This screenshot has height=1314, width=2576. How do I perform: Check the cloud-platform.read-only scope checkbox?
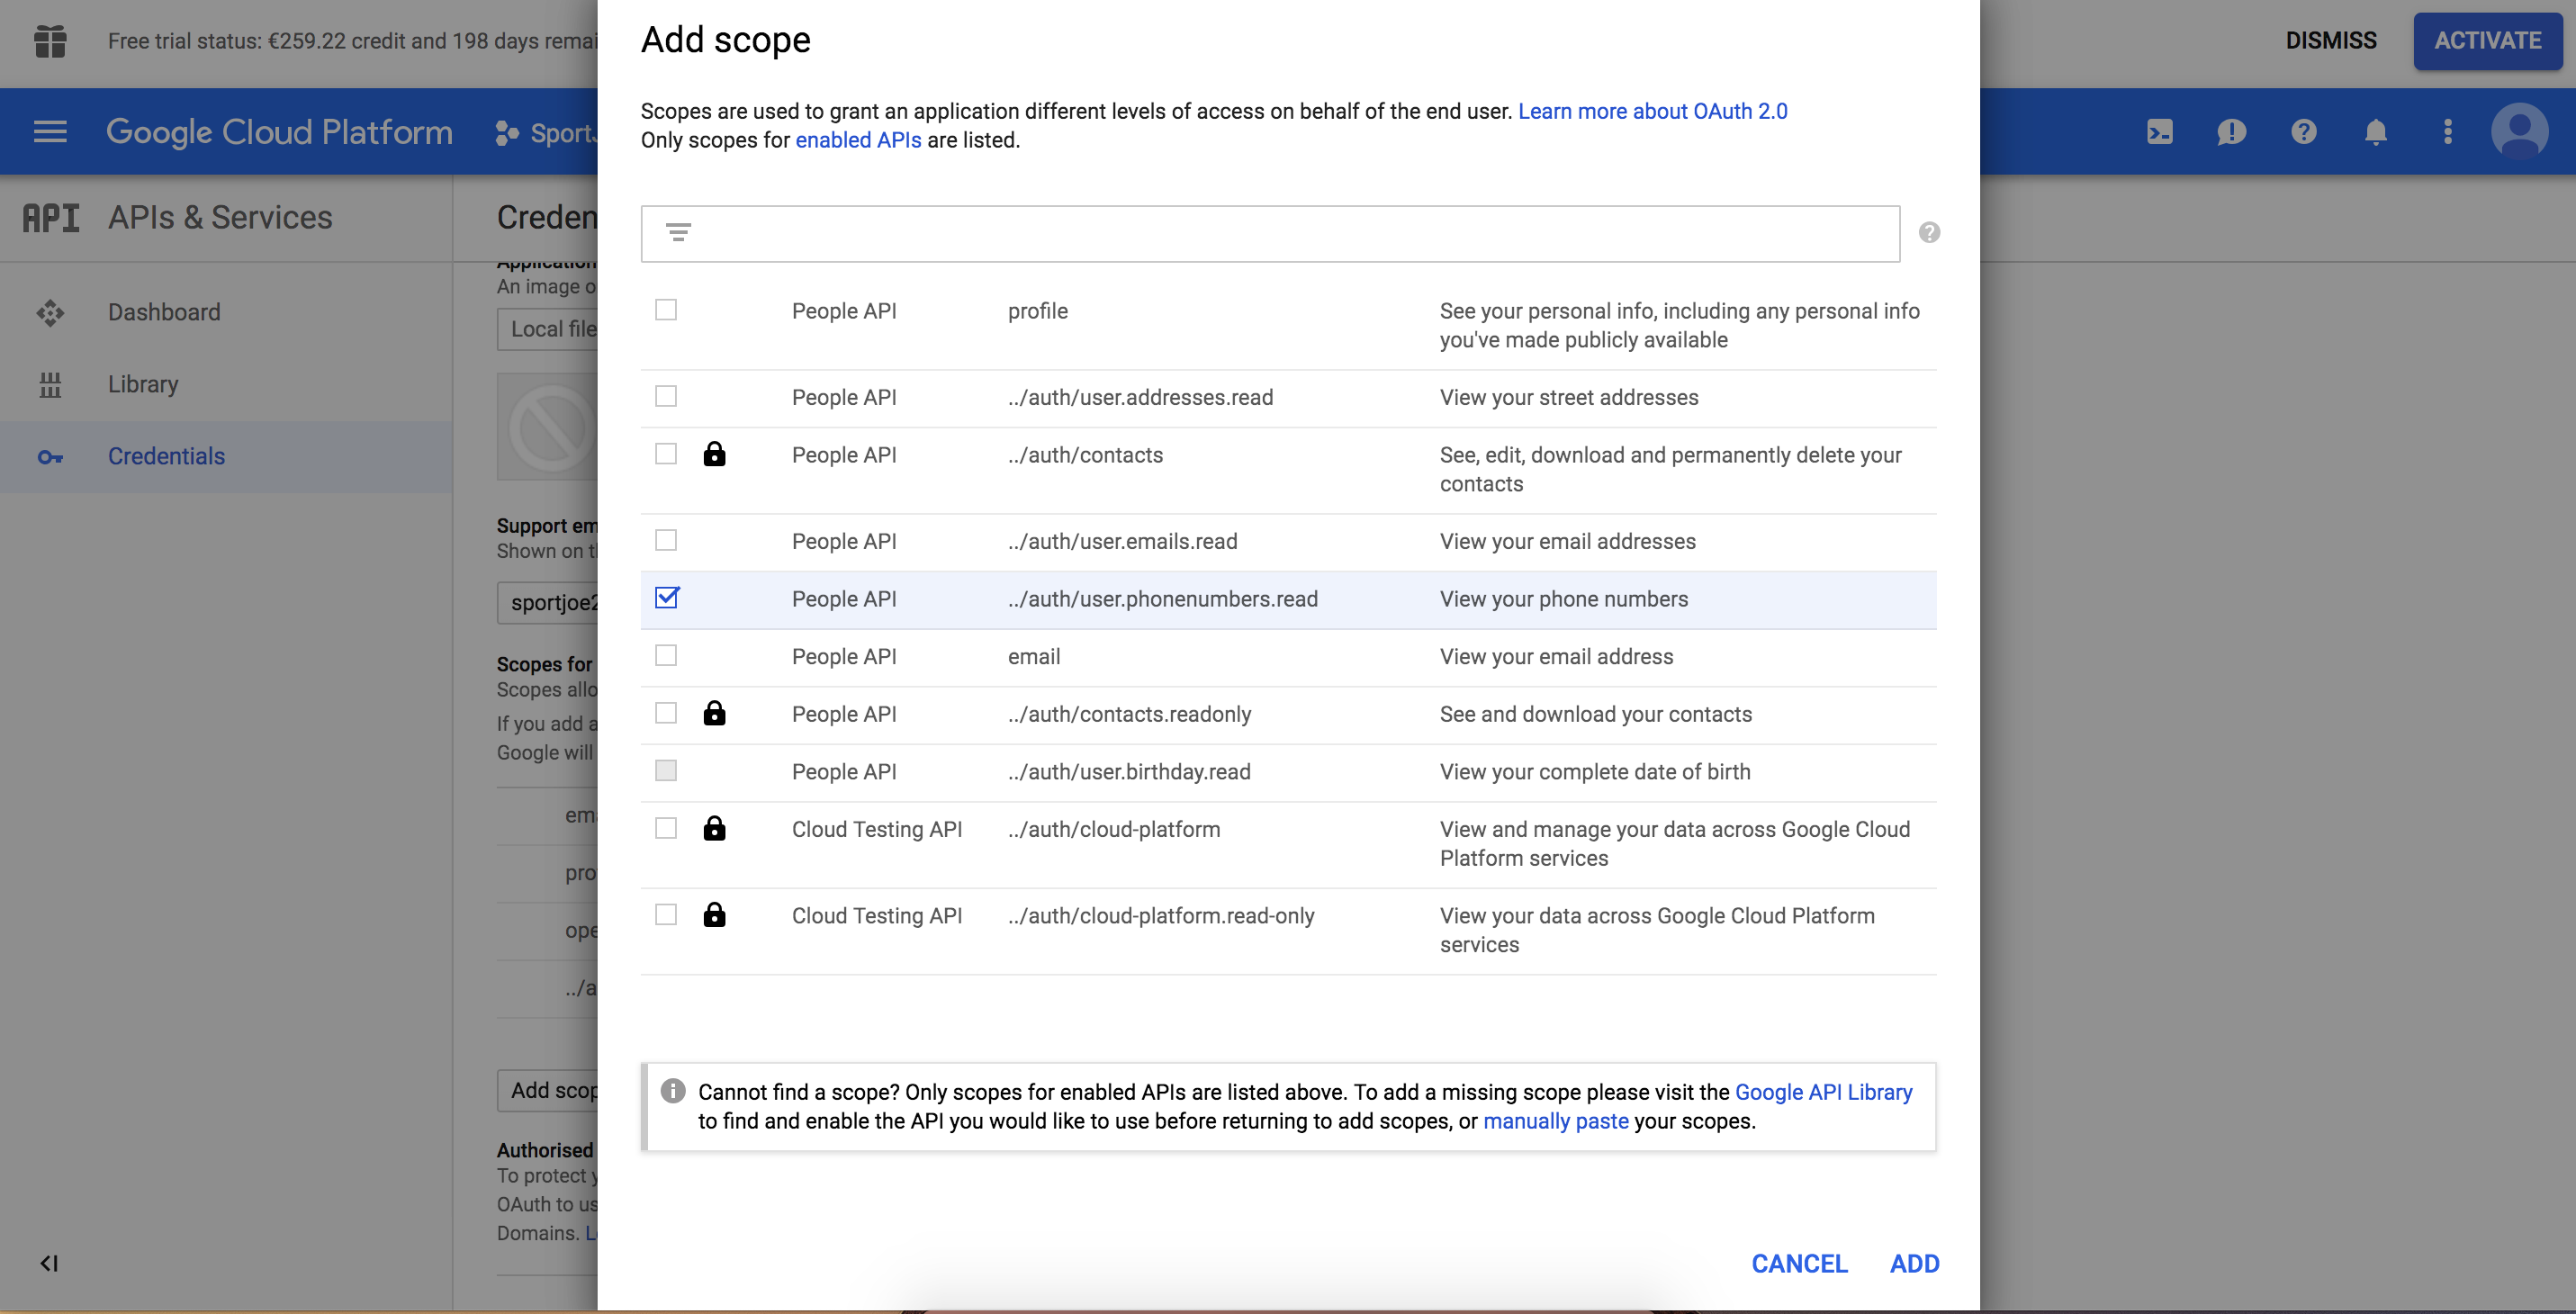click(666, 915)
